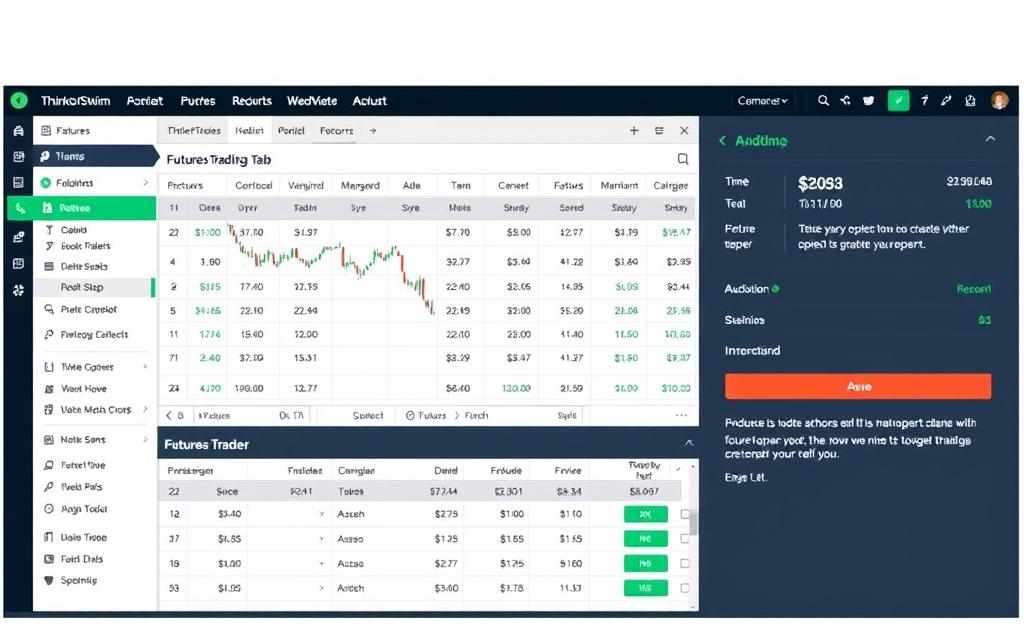Image resolution: width=1024 pixels, height=640 pixels.
Task: Open the user profile avatar
Action: [x=999, y=100]
